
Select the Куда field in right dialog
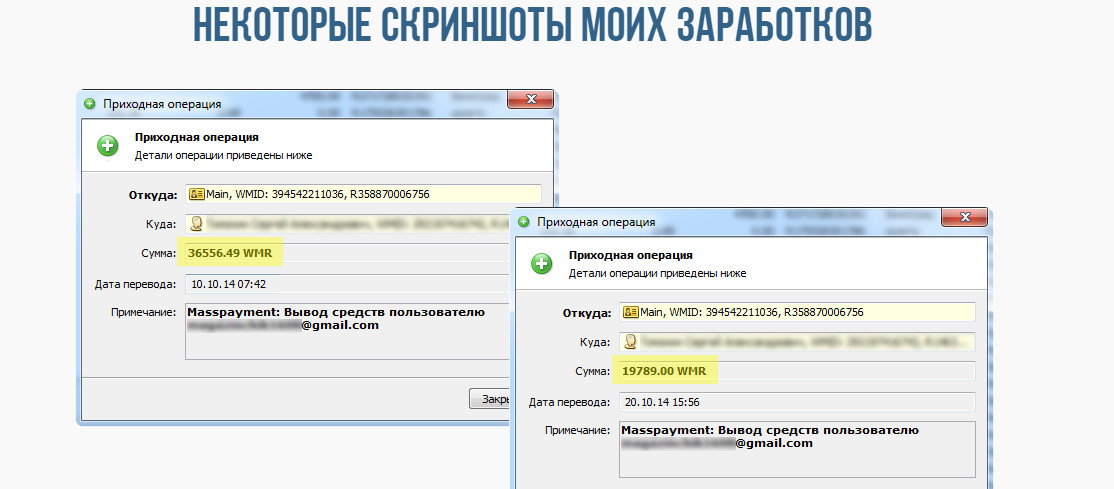click(x=797, y=342)
